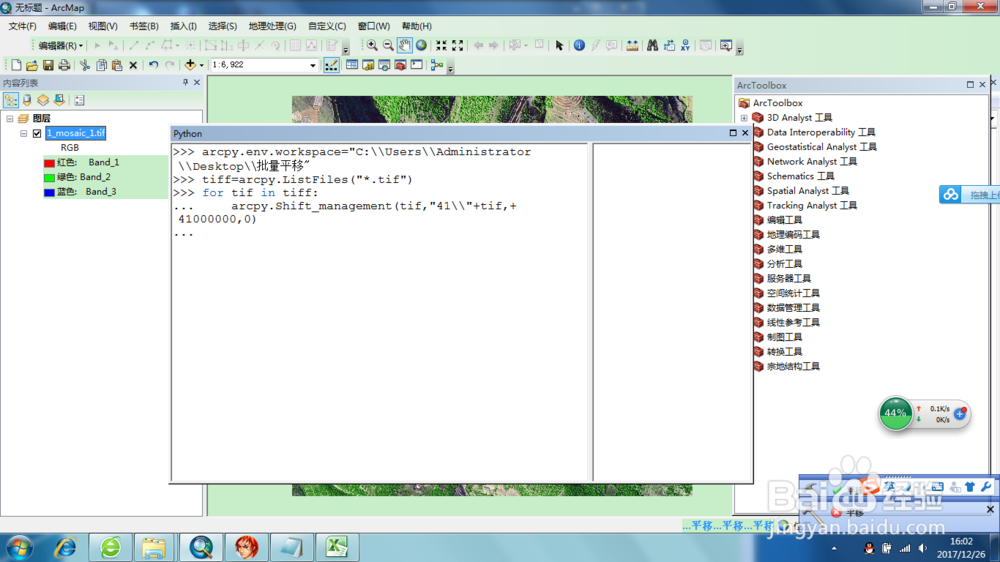1000x562 pixels.
Task: Click the Paste clipboard icon
Action: coord(117,65)
